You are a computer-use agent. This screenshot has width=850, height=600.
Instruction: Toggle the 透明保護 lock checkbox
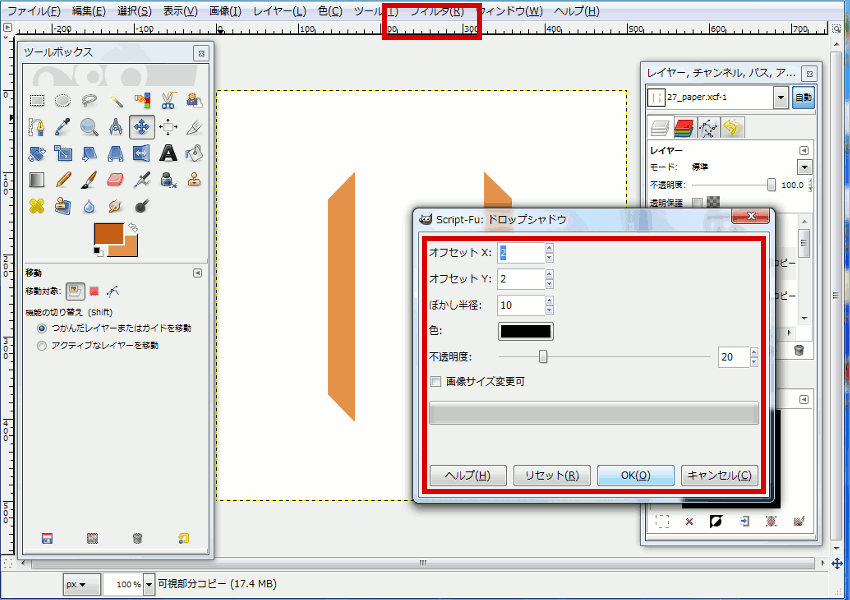tap(697, 201)
